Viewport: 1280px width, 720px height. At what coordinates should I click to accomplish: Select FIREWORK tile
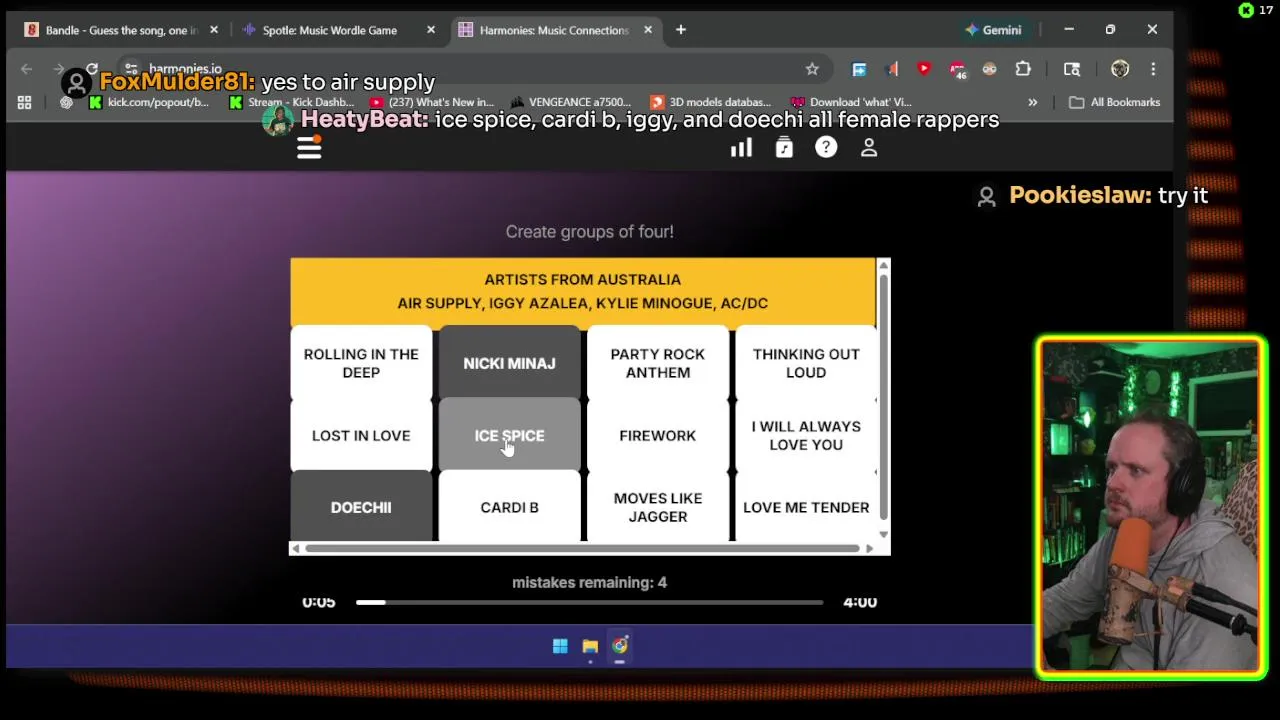pyautogui.click(x=657, y=435)
